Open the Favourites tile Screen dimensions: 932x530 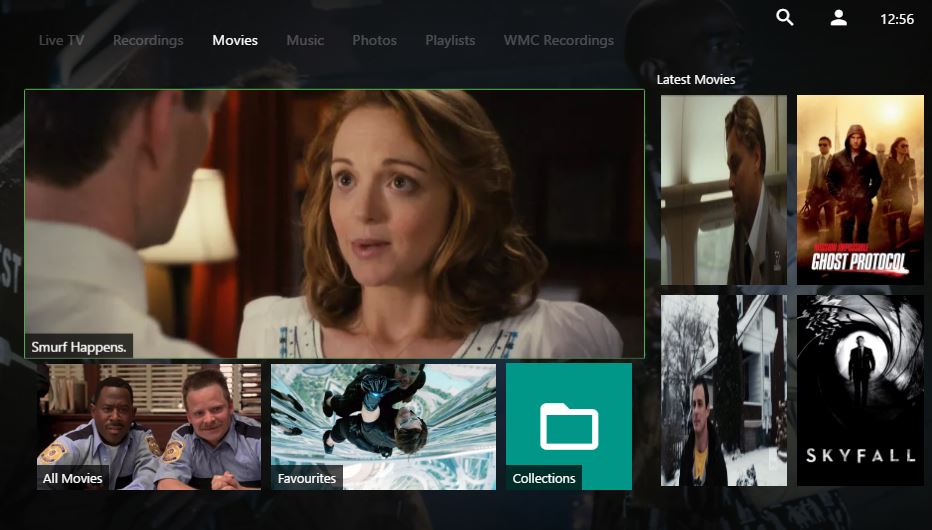click(x=383, y=427)
